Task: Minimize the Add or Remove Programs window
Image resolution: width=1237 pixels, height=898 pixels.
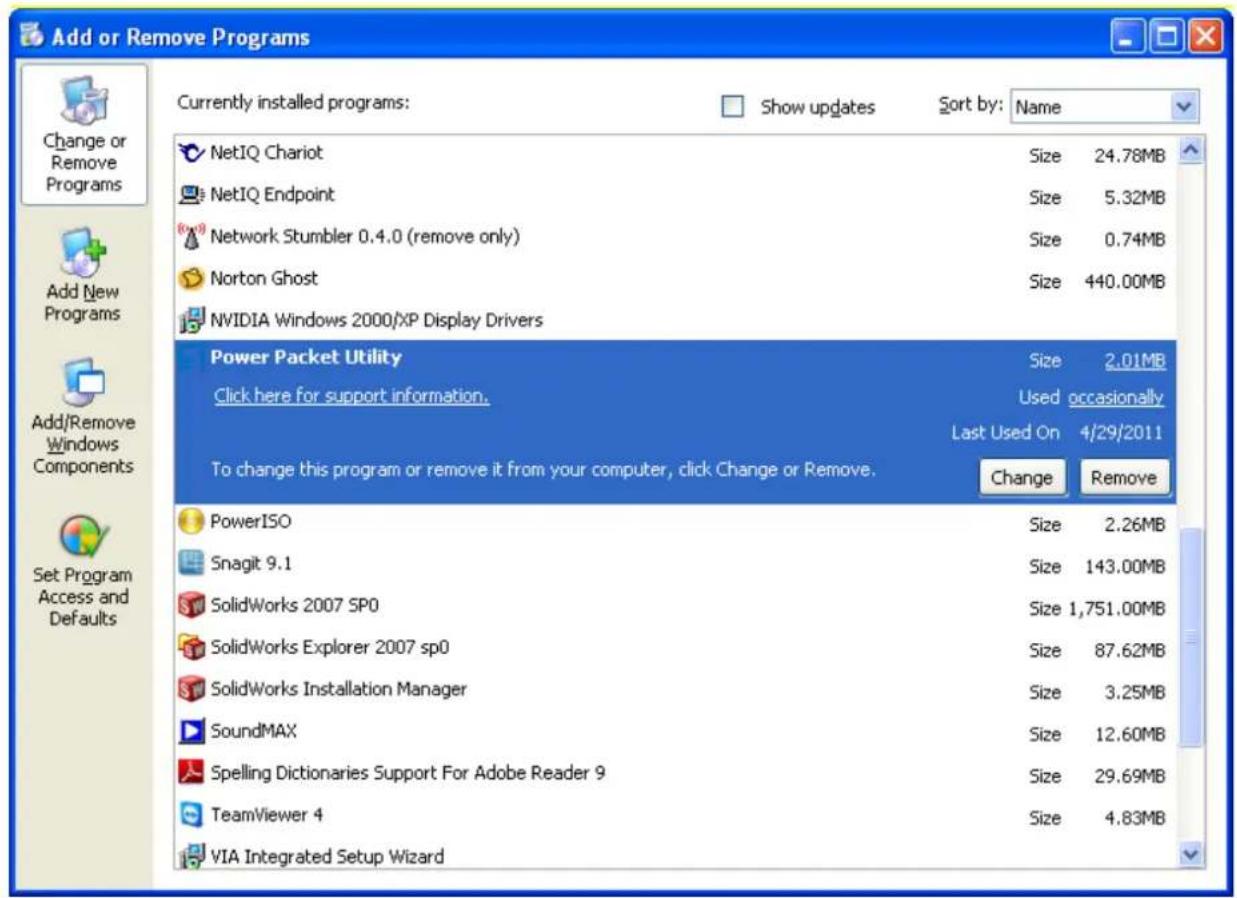Action: (1128, 37)
